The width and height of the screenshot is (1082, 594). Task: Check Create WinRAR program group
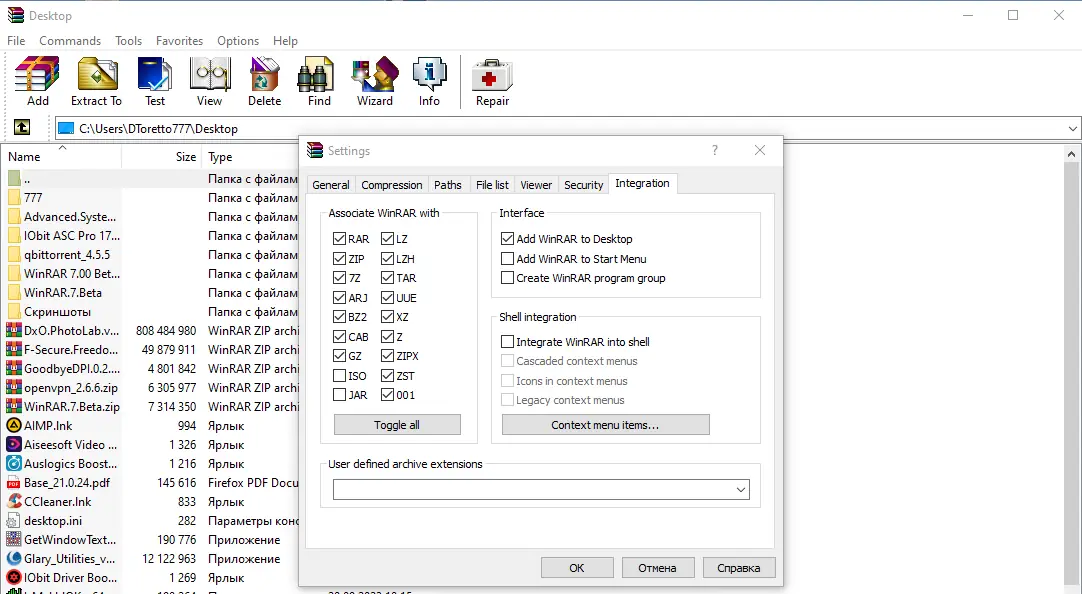pos(507,278)
